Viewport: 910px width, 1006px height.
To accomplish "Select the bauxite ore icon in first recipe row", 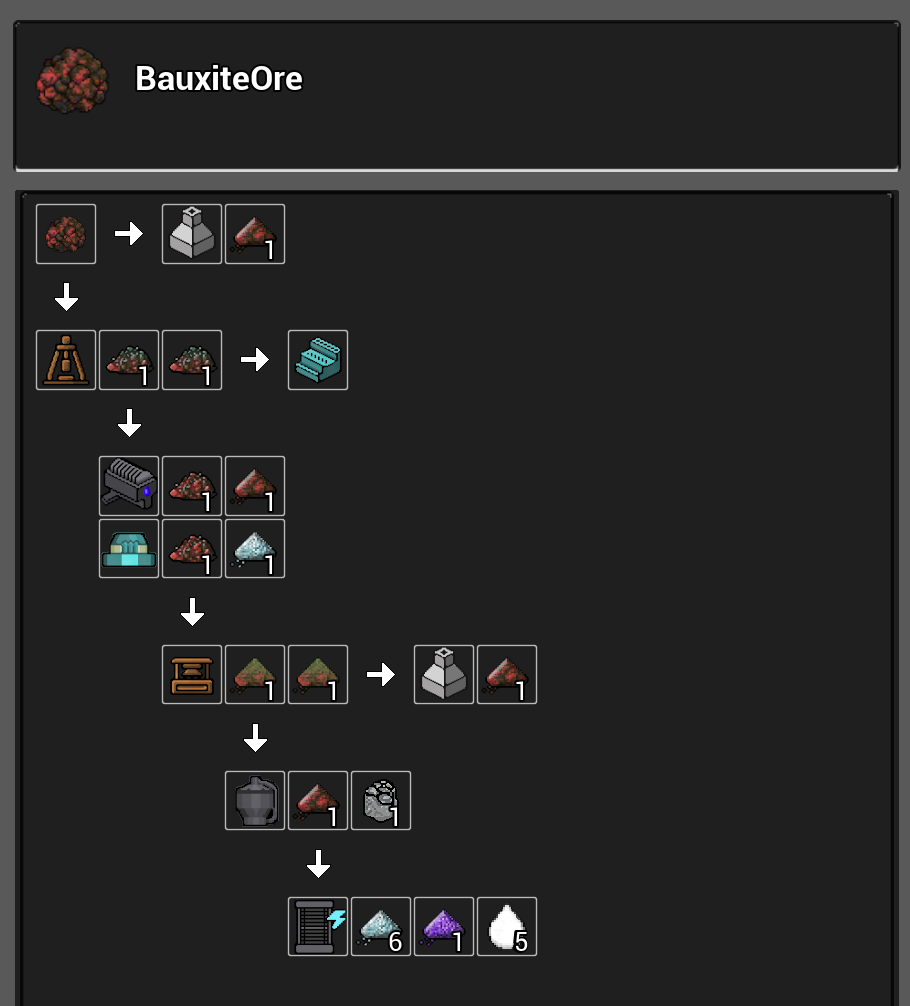I will tap(66, 234).
